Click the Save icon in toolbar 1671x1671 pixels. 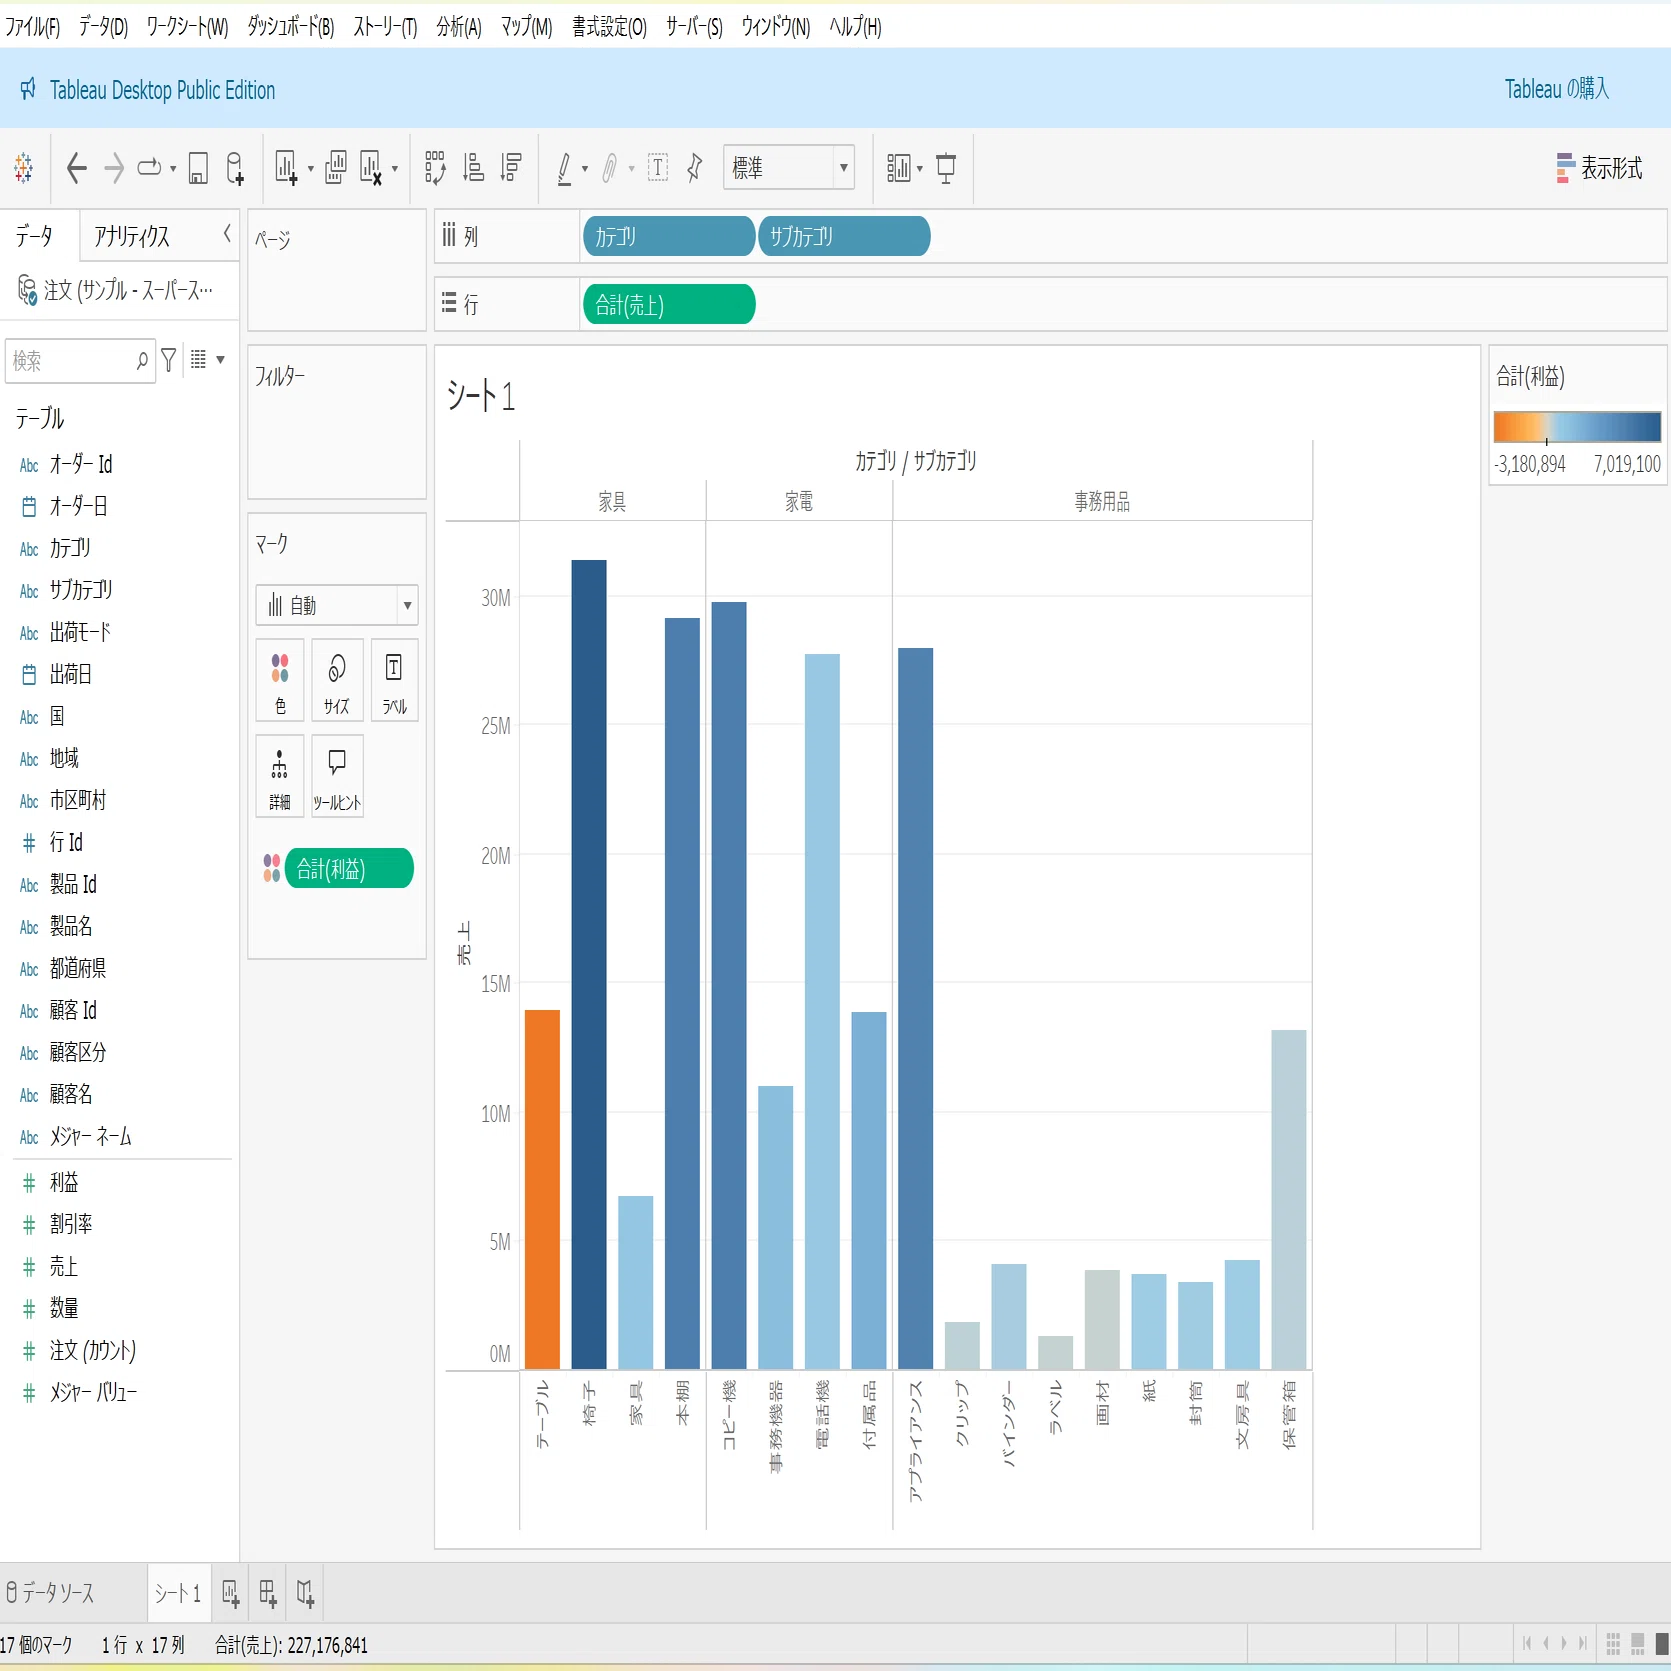pyautogui.click(x=198, y=168)
